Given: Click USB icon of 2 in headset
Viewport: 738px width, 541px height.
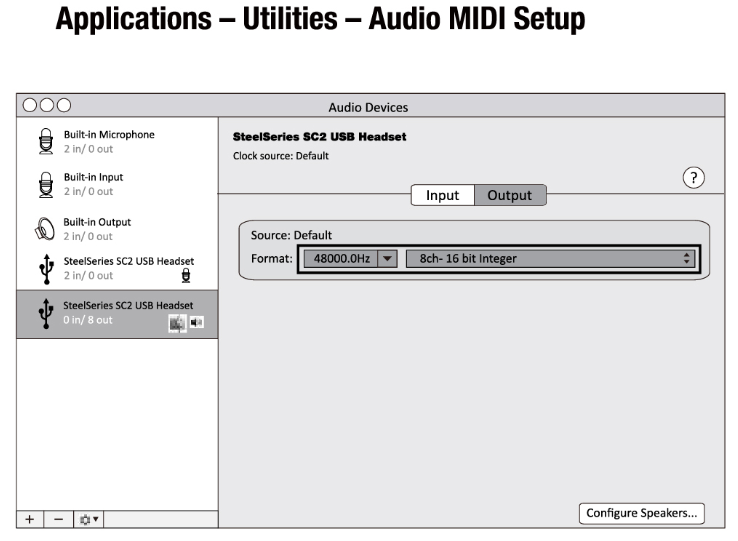Looking at the screenshot, I should point(46,269).
